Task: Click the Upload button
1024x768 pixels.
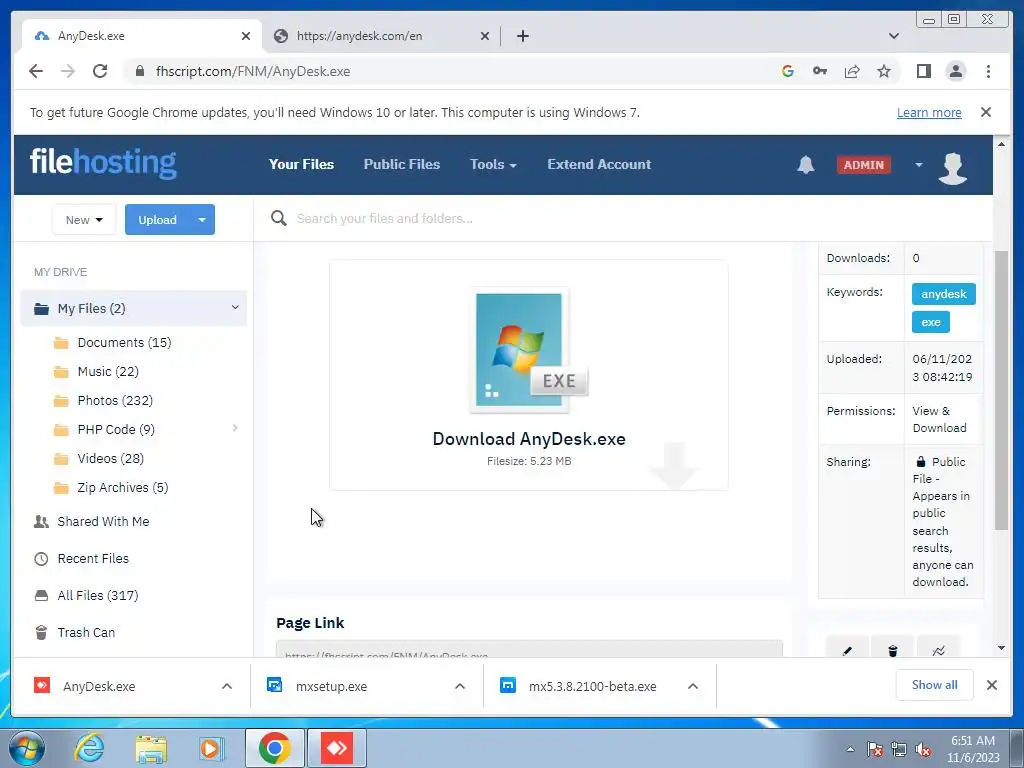Action: click(x=157, y=219)
